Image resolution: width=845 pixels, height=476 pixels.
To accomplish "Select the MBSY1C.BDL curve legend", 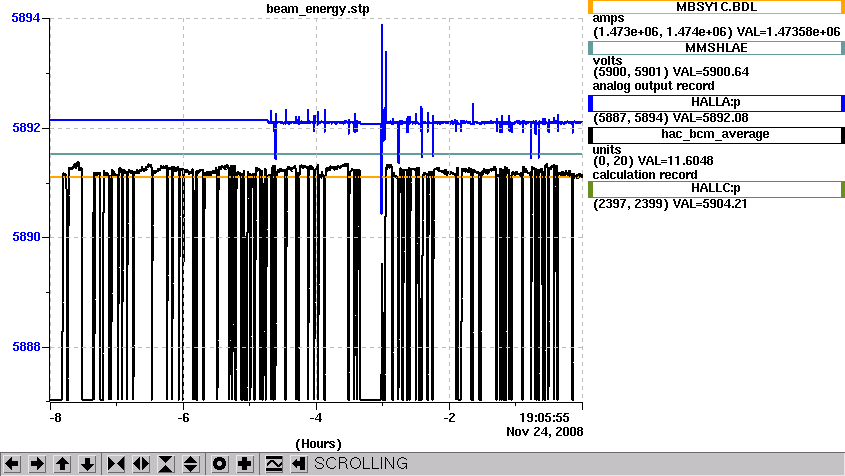I will (x=716, y=7).
